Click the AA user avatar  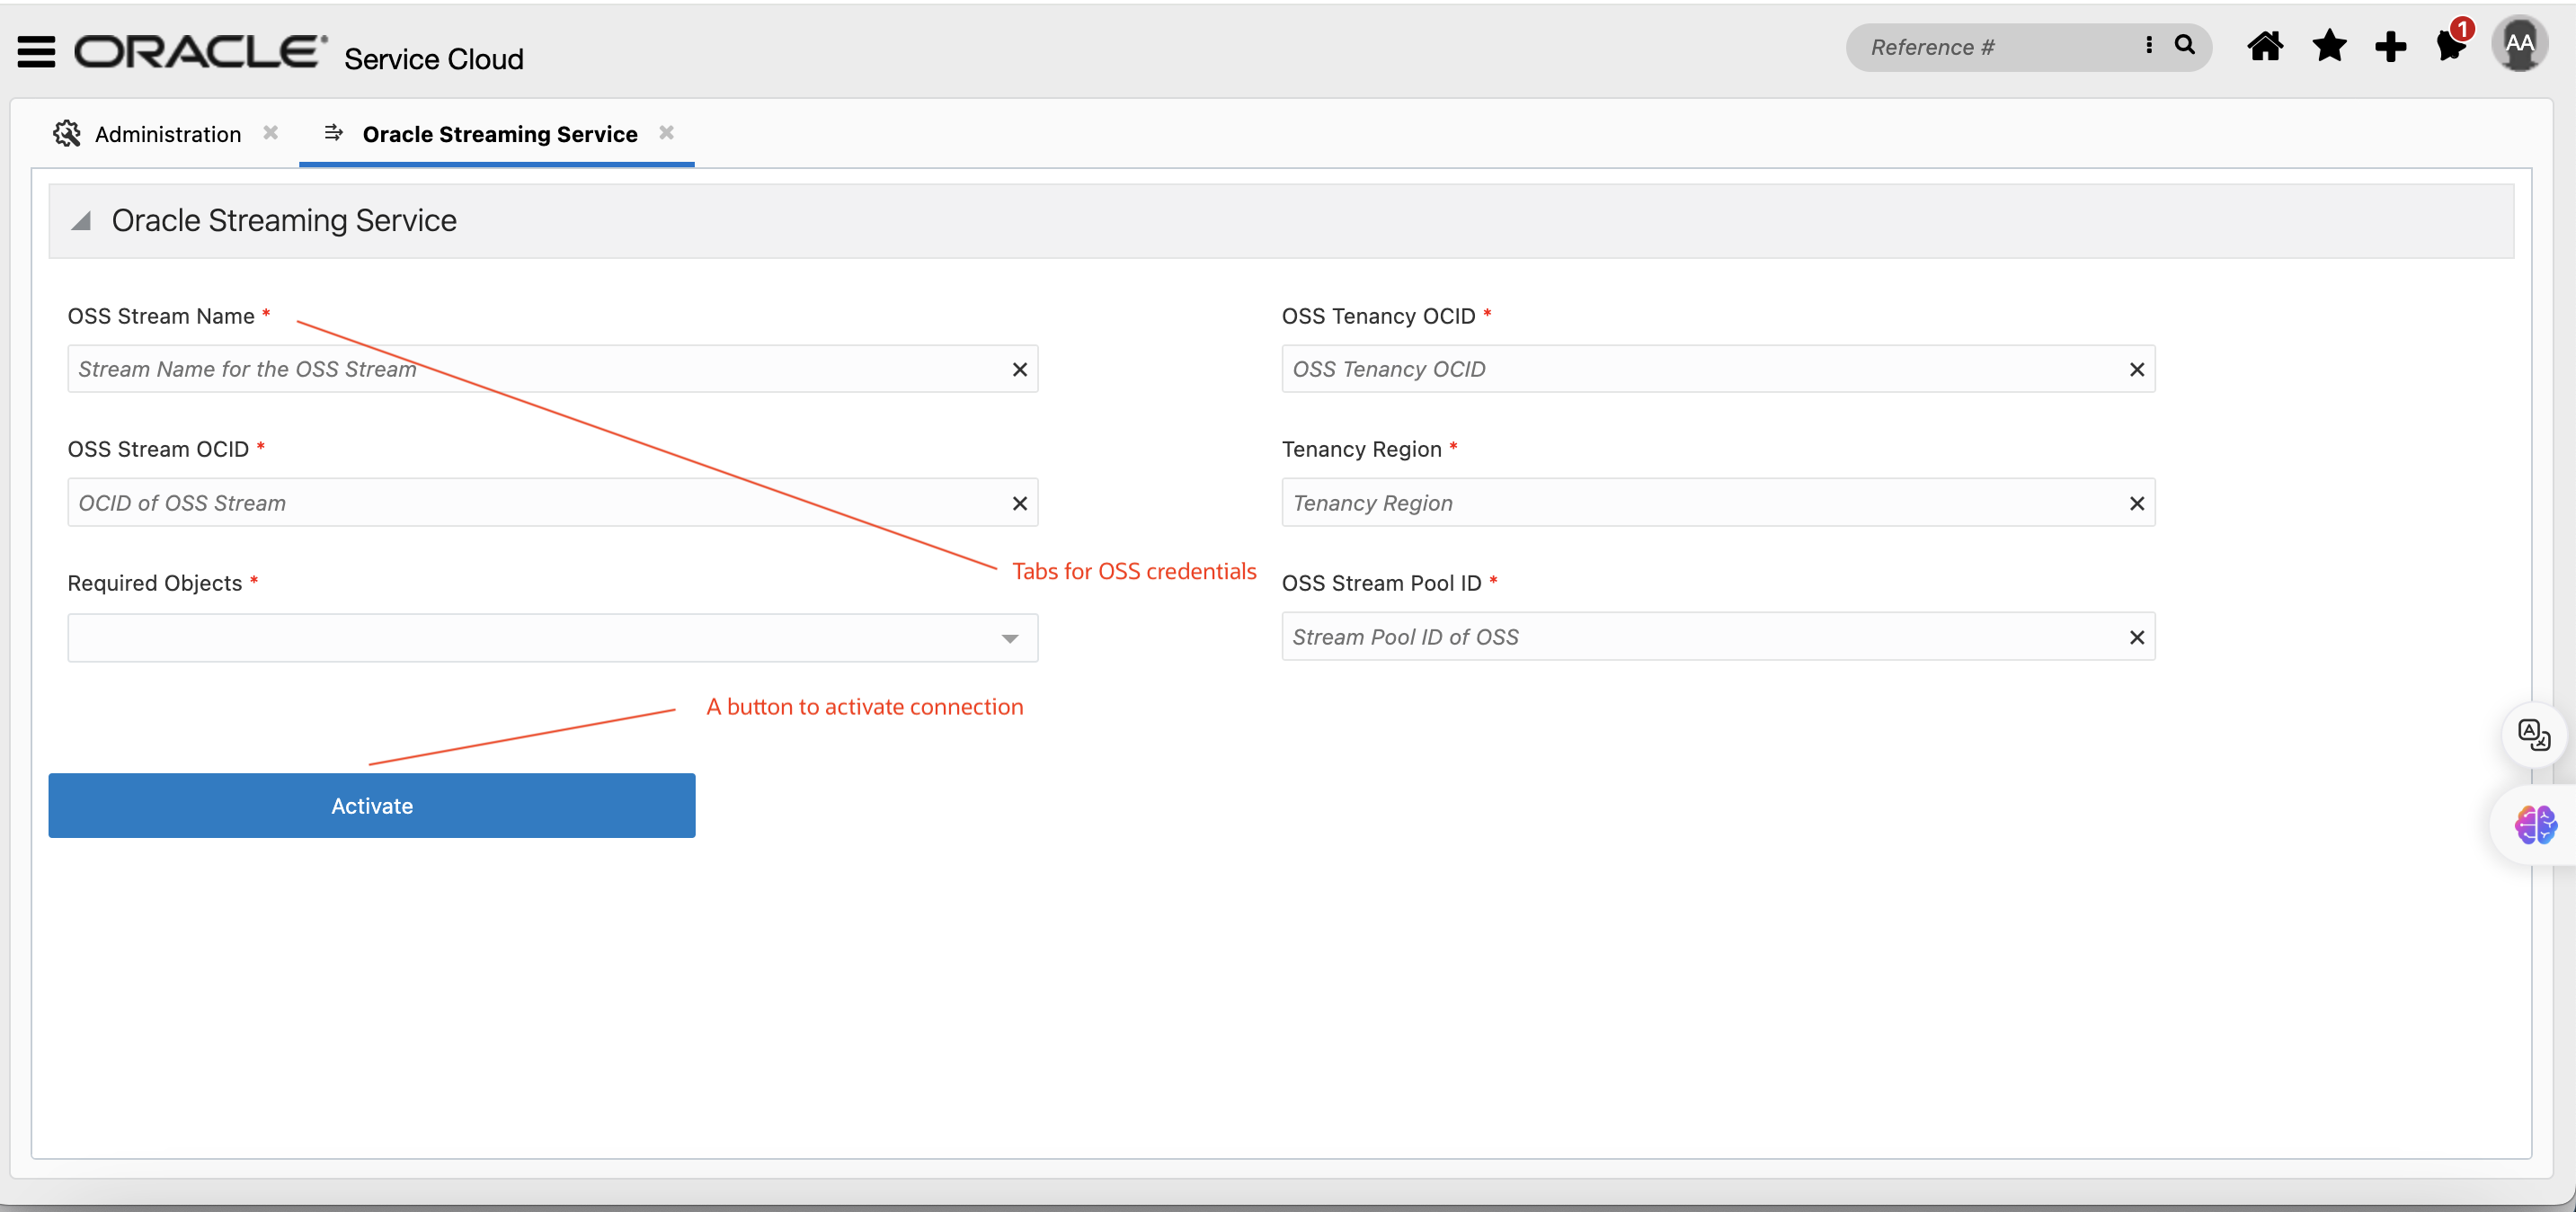coord(2519,44)
